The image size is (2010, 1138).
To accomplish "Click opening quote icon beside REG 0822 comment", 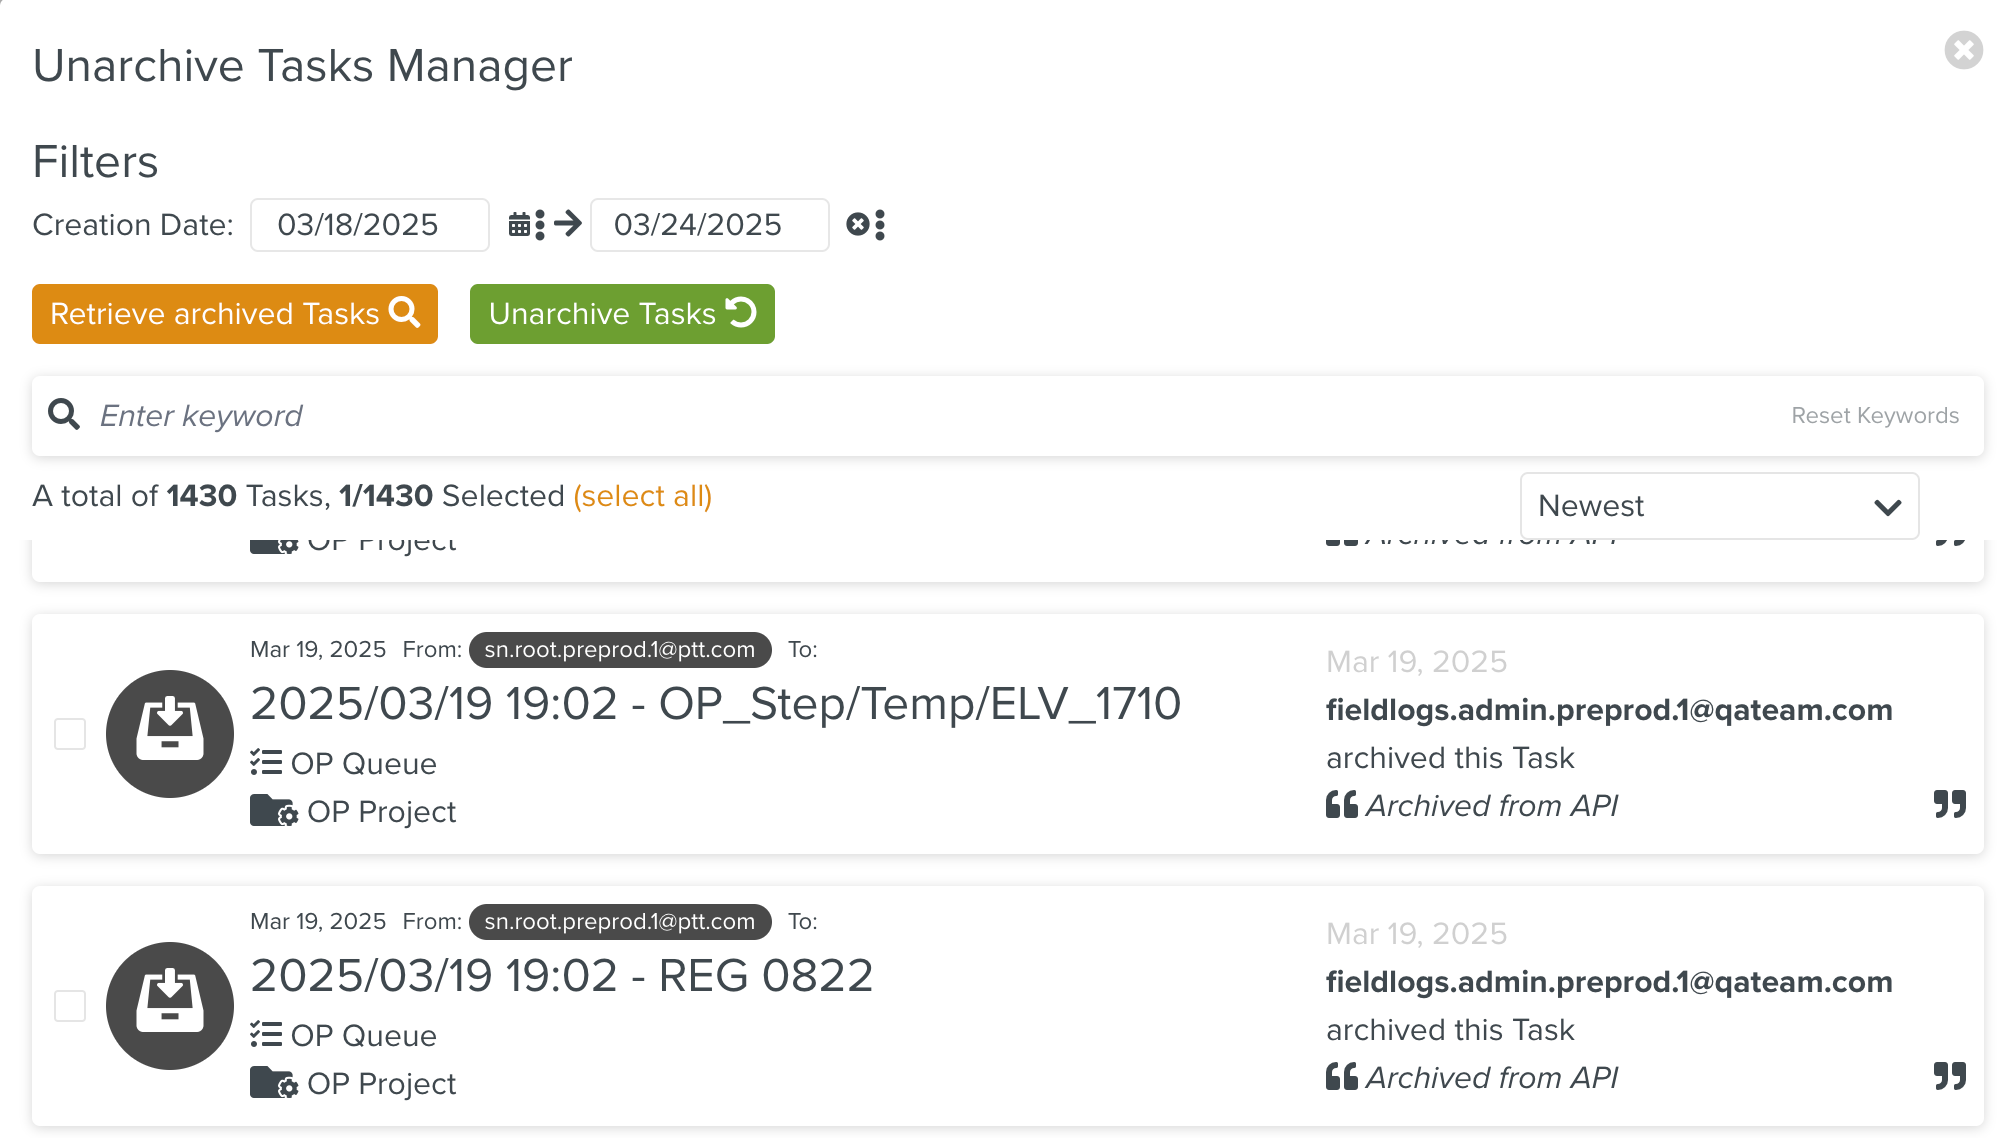I will tap(1341, 1077).
